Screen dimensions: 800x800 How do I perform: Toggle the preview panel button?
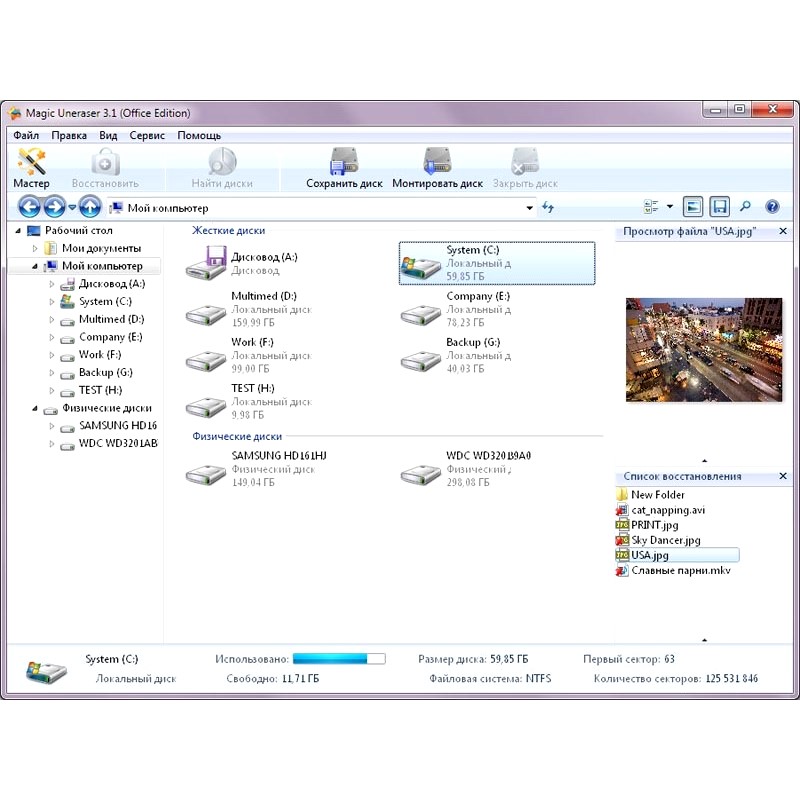693,208
